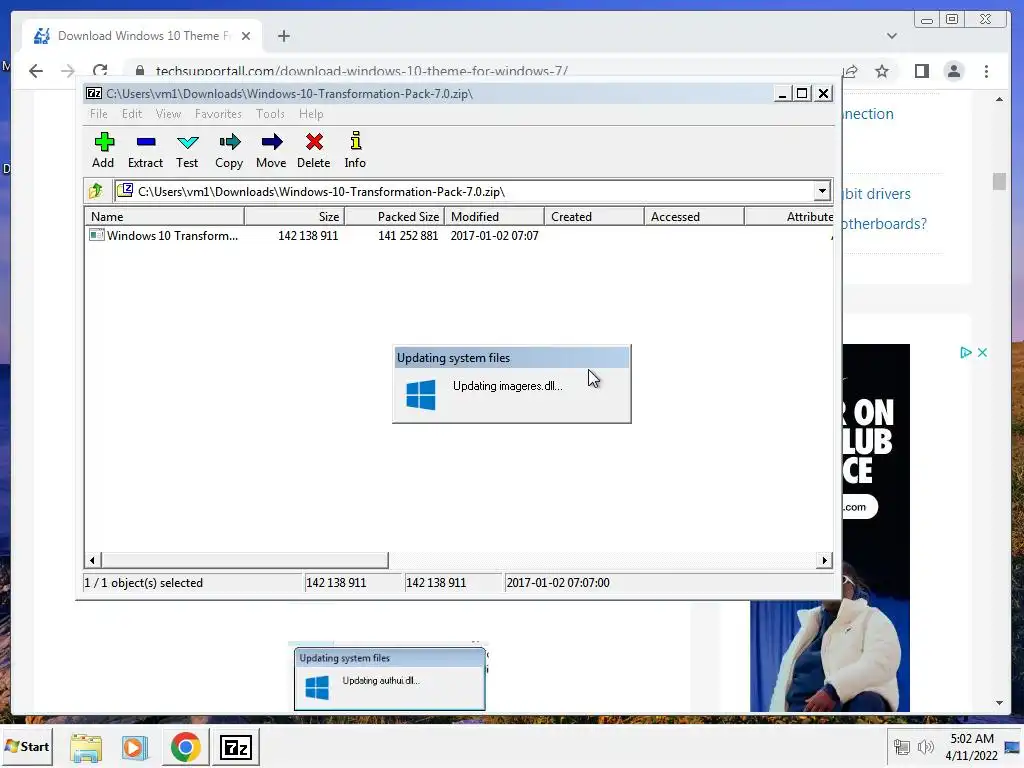The height and width of the screenshot is (768, 1024).
Task: Click the 7-Zip address path field
Action: [x=464, y=191]
